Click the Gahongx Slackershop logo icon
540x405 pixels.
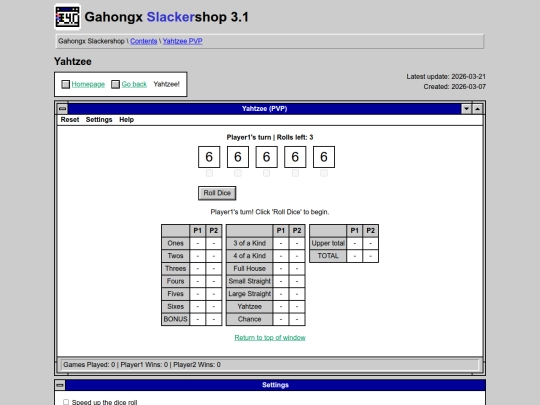click(x=68, y=17)
